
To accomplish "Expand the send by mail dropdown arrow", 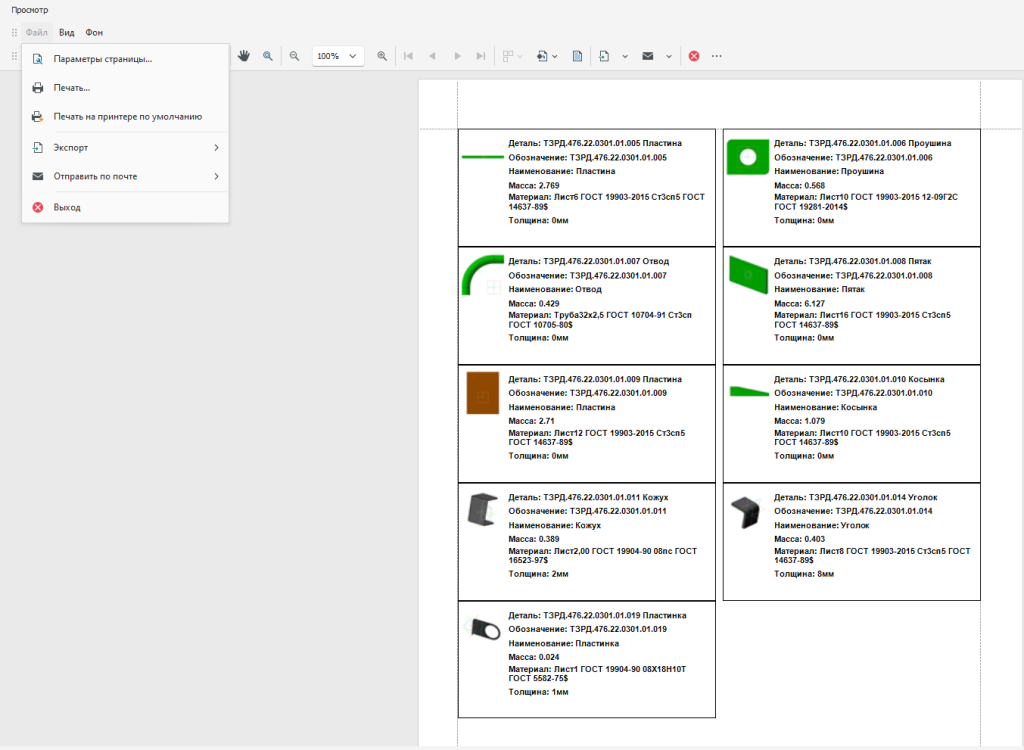I will (x=668, y=56).
